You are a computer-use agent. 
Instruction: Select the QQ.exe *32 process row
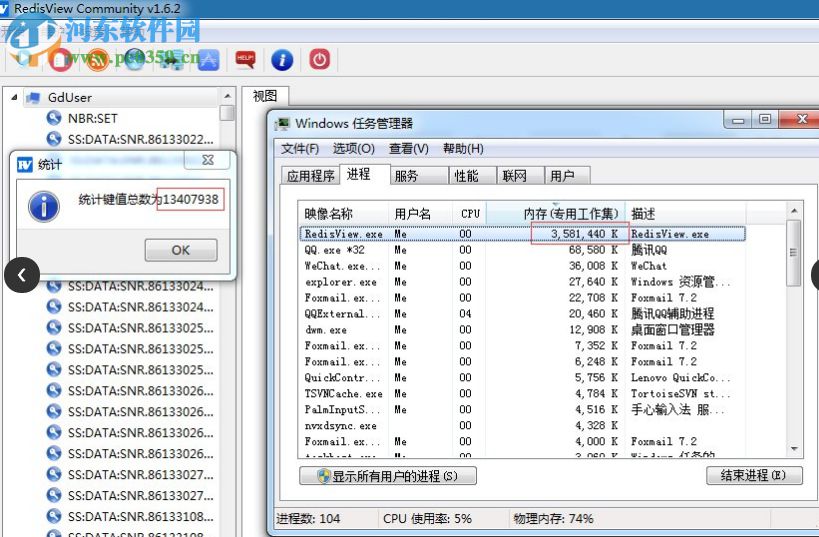tap(522, 250)
